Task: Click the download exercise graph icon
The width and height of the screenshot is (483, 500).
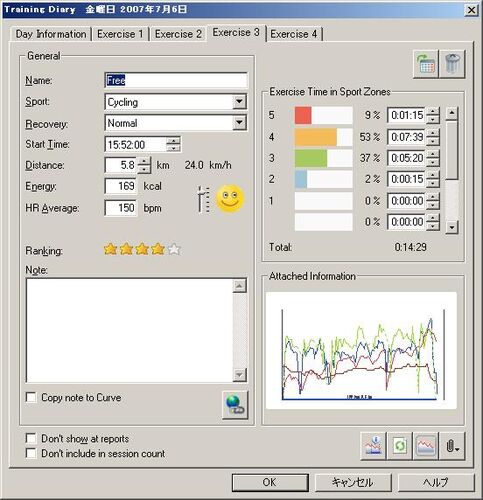Action: (x=373, y=446)
